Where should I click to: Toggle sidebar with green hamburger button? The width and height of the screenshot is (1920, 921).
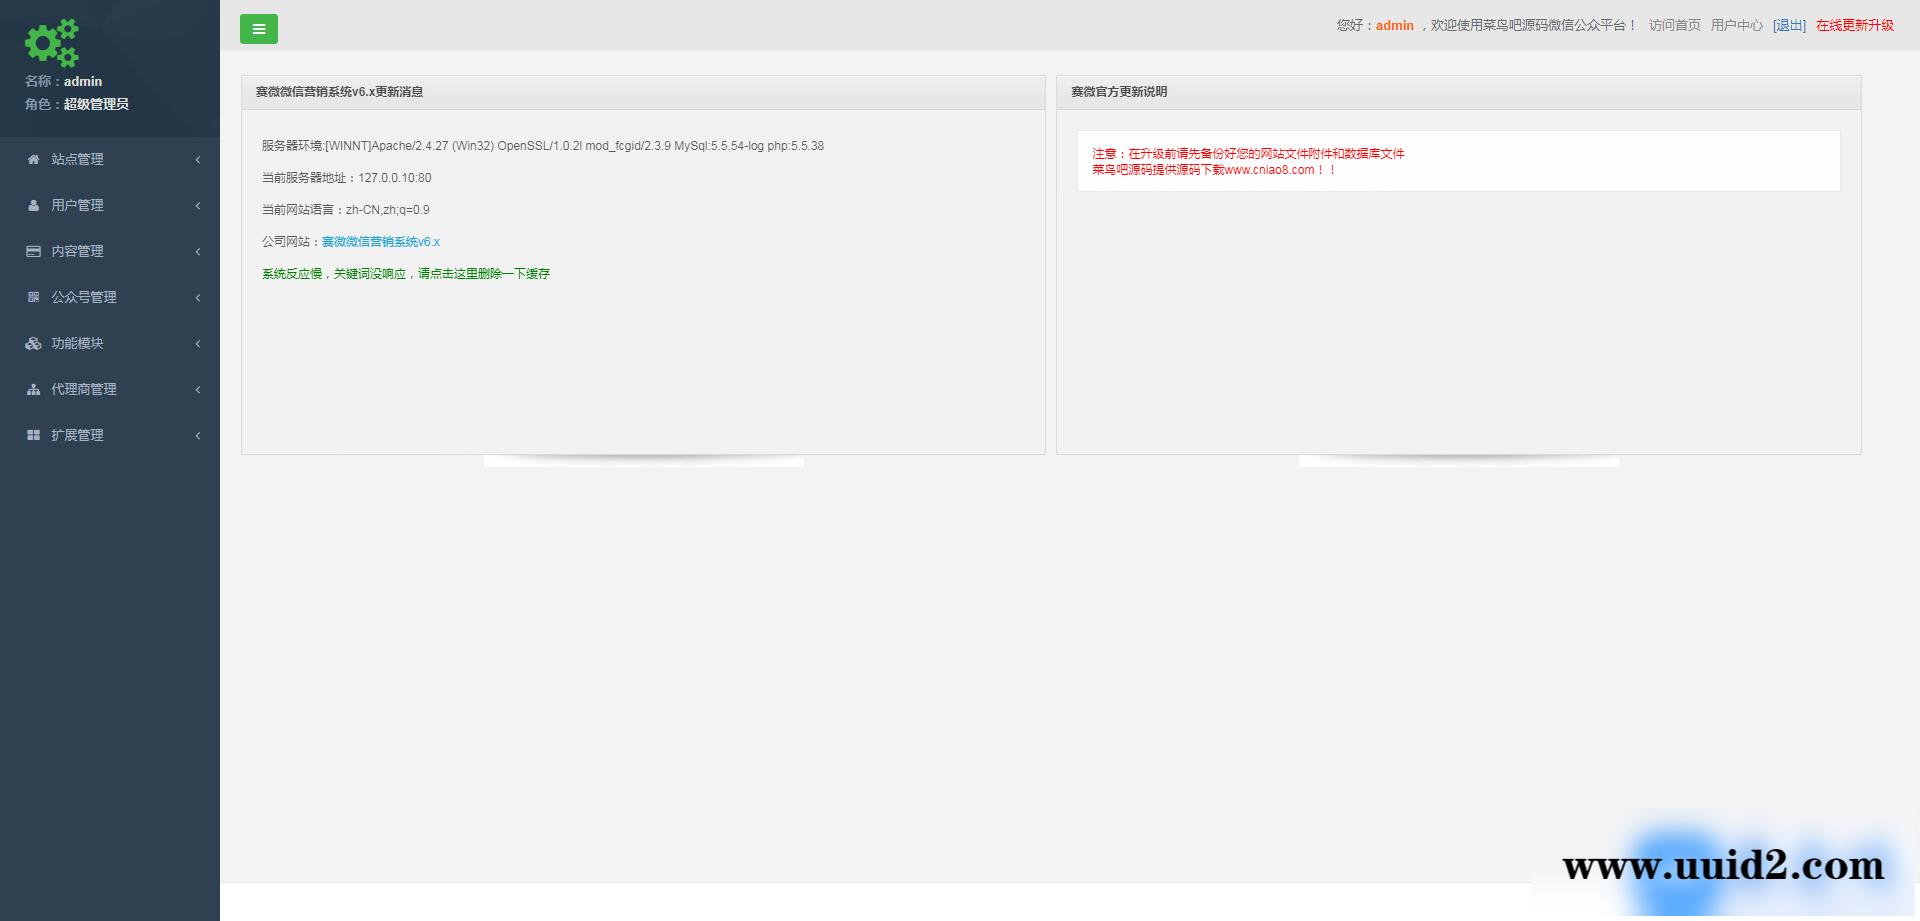tap(259, 29)
